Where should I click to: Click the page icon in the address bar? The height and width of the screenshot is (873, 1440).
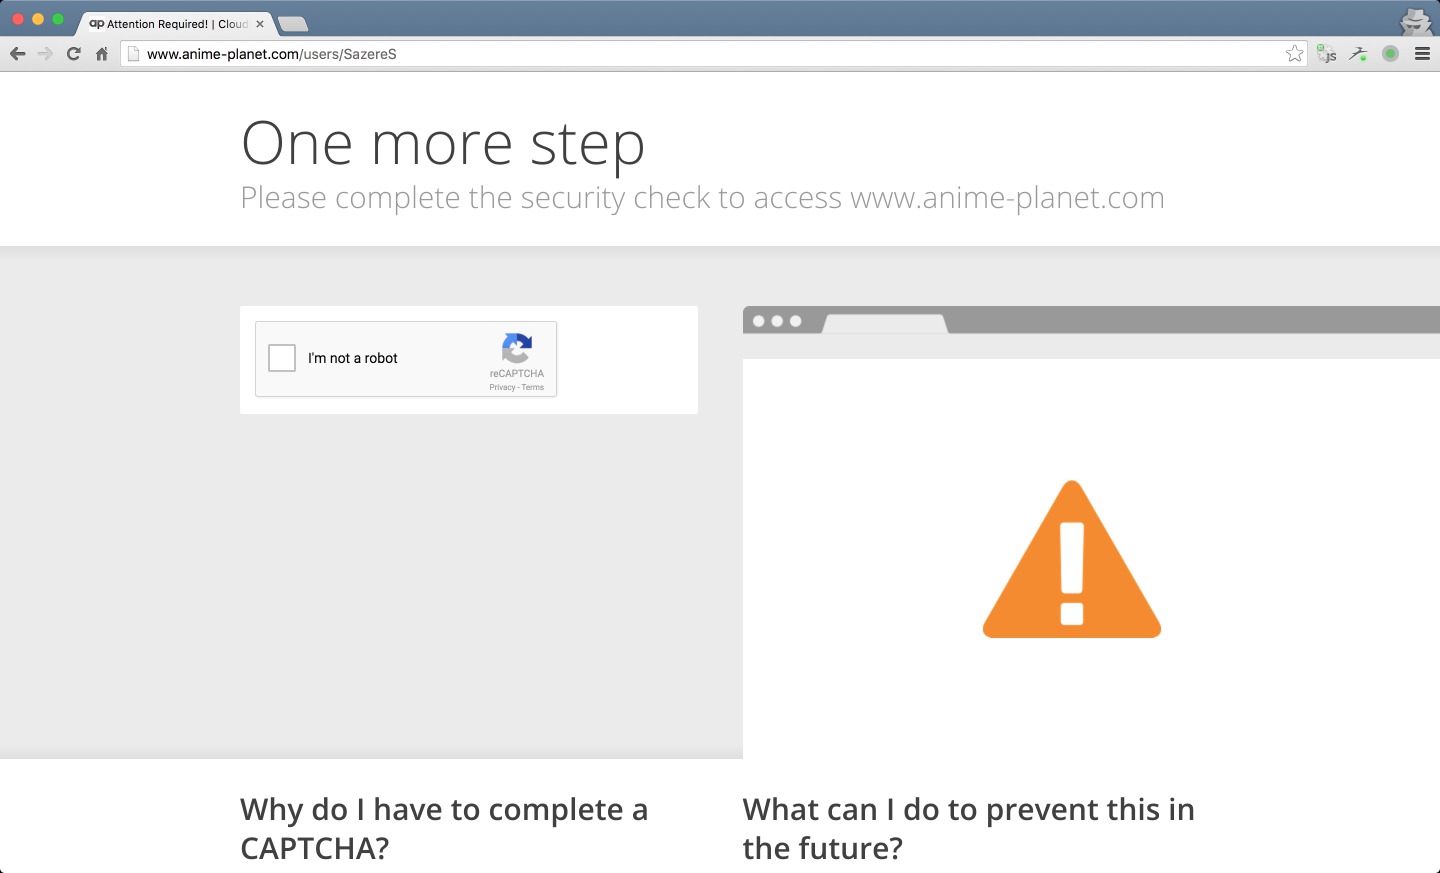pos(134,54)
